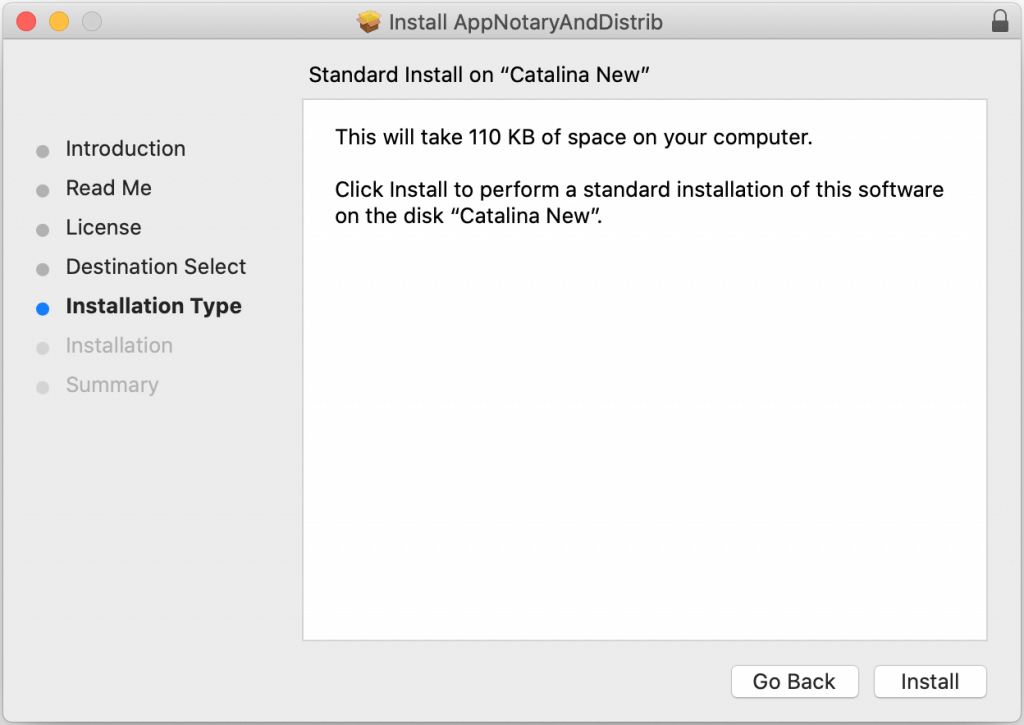
Task: Choose the Installation Type step label
Action: point(153,307)
